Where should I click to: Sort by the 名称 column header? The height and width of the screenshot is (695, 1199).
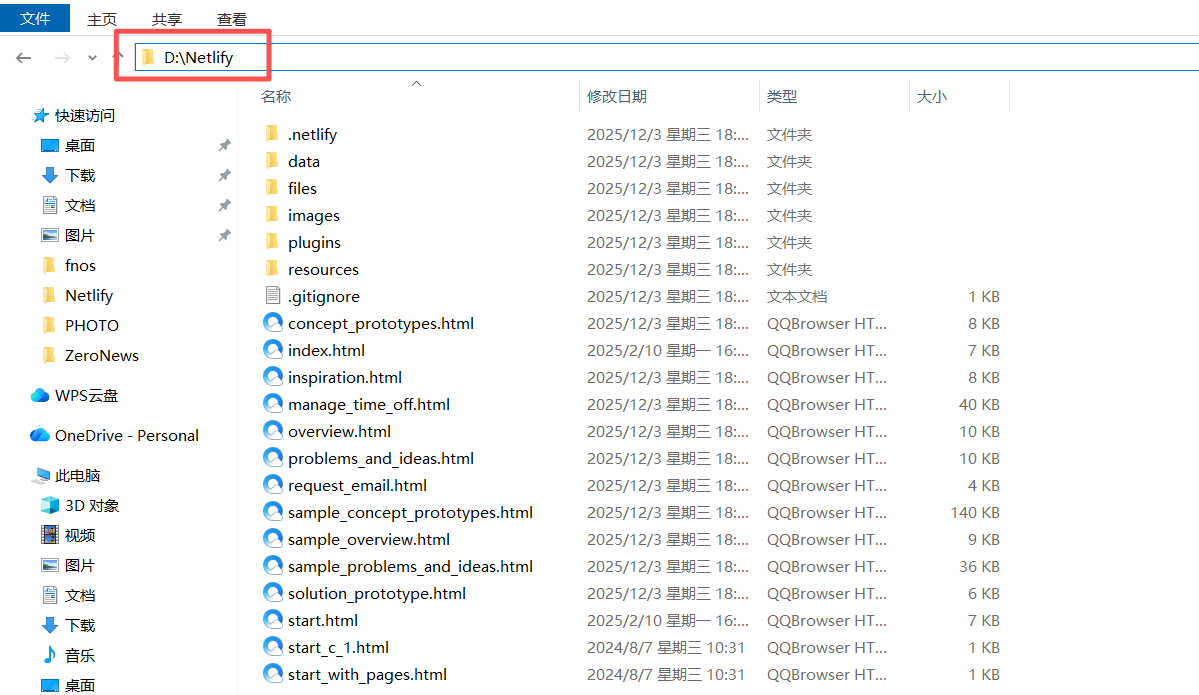point(276,96)
